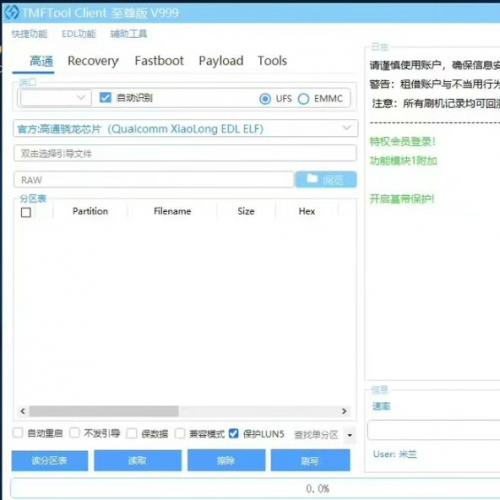Click the 开启基带保护! log line
The height and width of the screenshot is (500, 500).
click(402, 199)
